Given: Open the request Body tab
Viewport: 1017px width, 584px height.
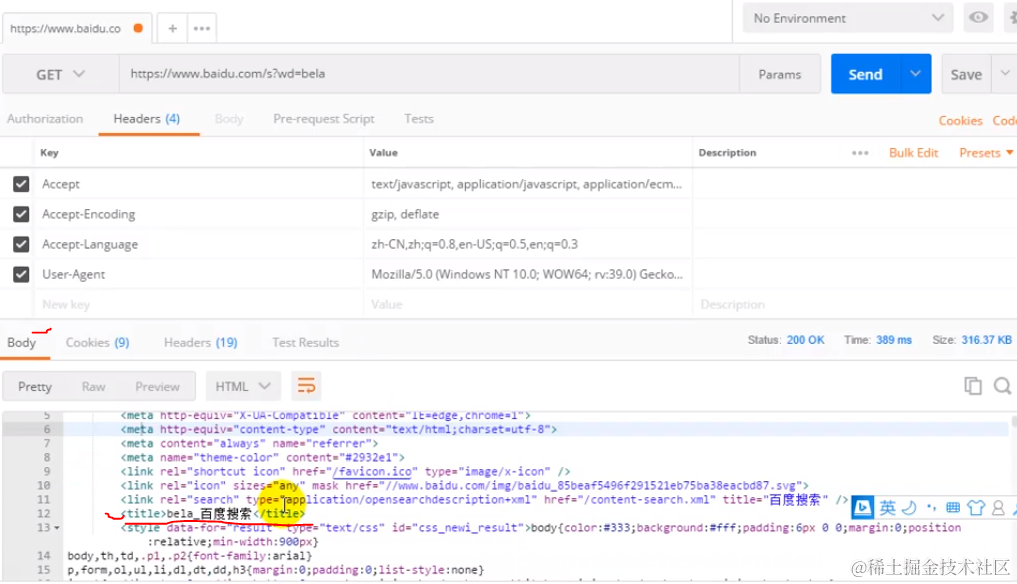Looking at the screenshot, I should coord(229,119).
